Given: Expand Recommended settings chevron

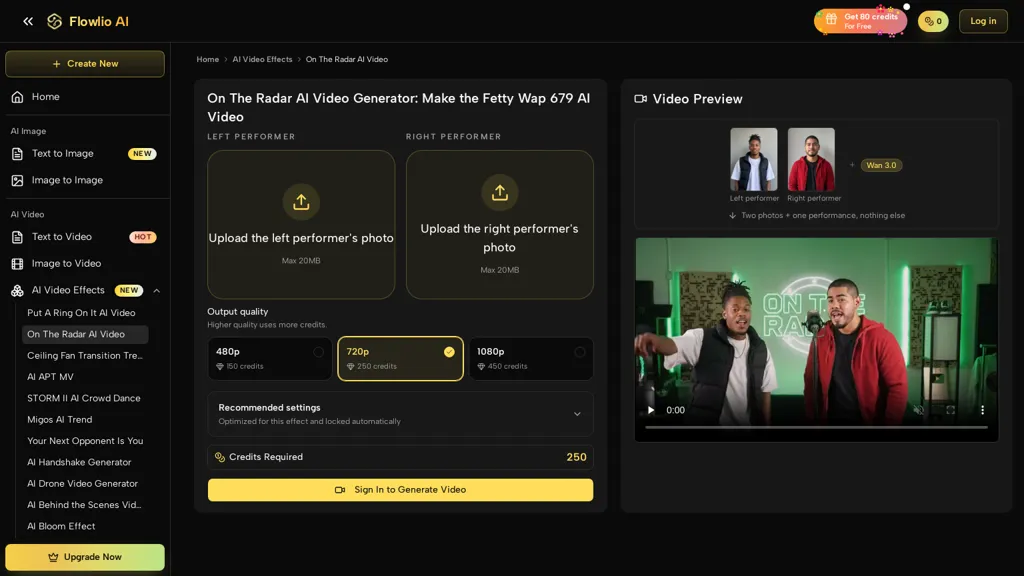Looking at the screenshot, I should point(577,414).
